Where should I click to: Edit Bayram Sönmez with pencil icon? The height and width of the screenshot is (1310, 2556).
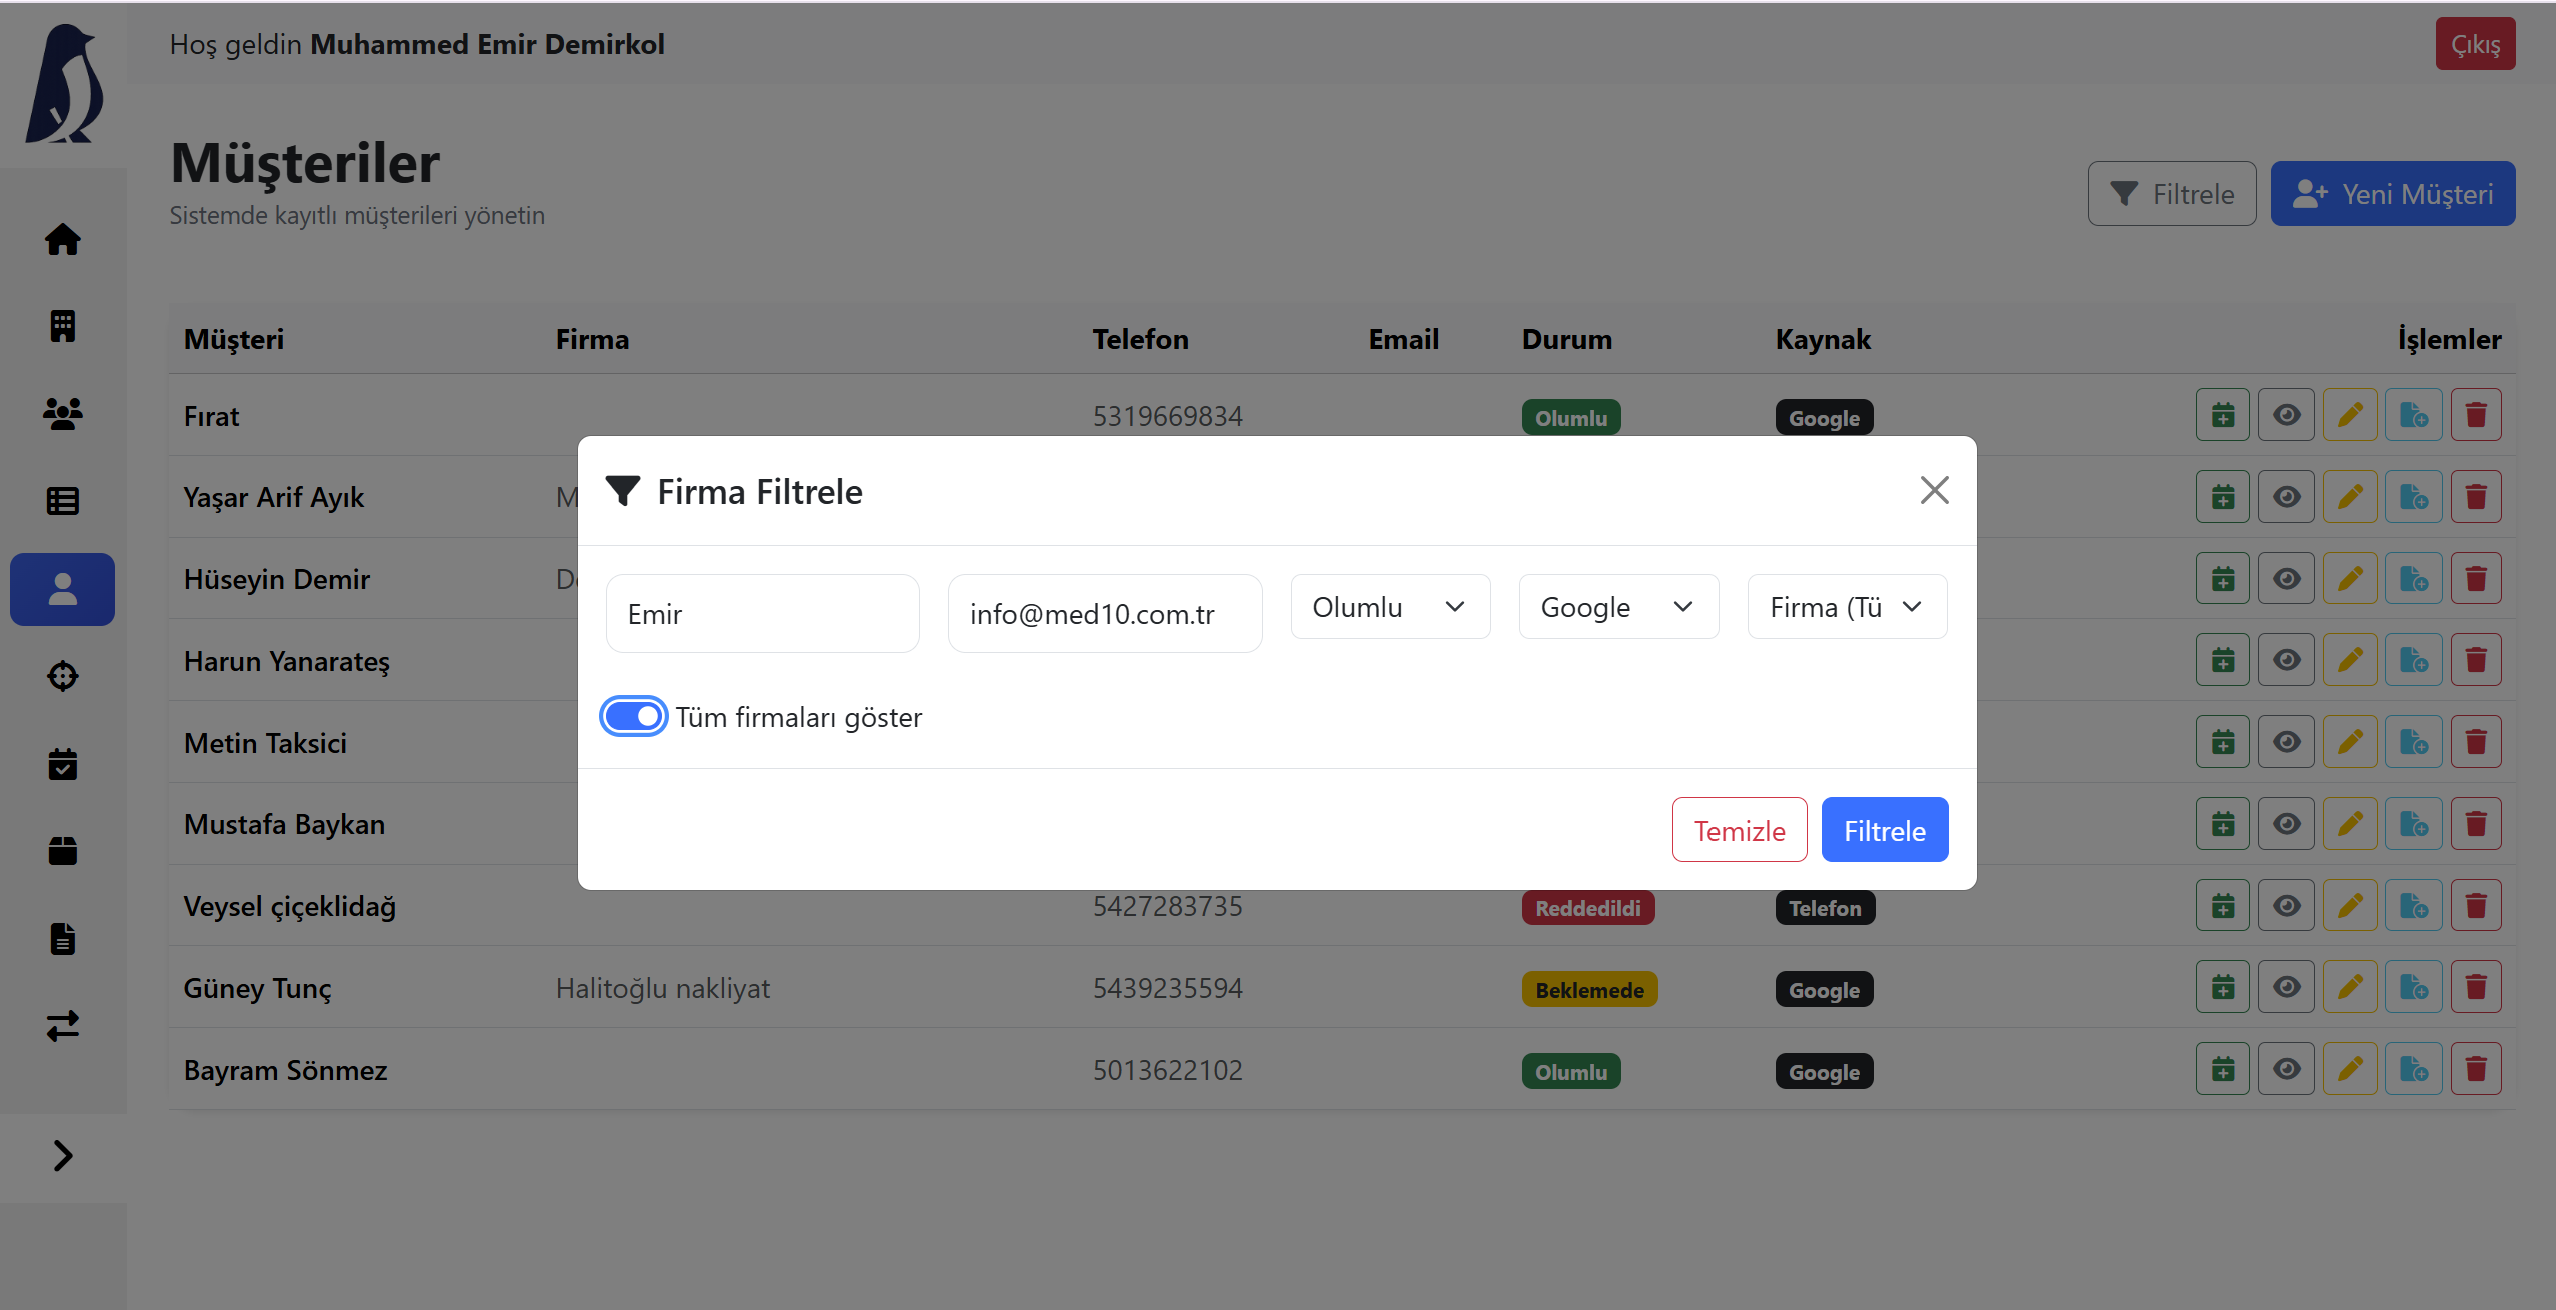[2349, 1069]
